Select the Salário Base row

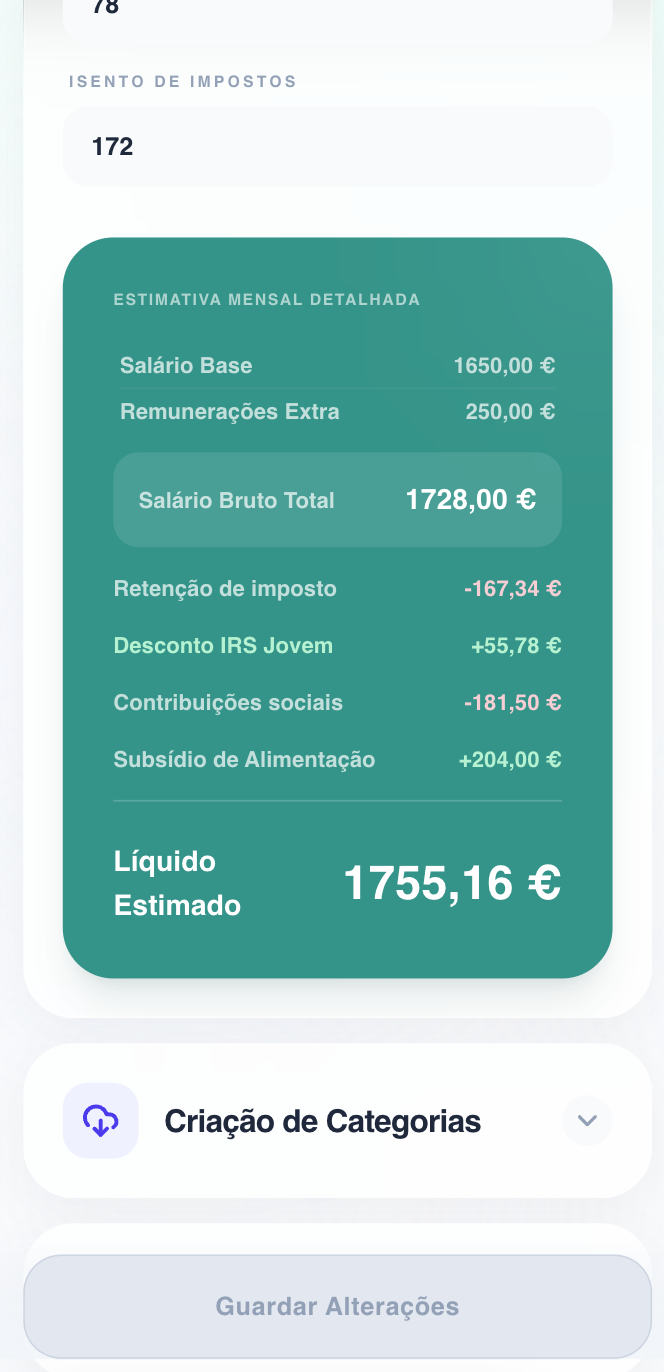337,365
